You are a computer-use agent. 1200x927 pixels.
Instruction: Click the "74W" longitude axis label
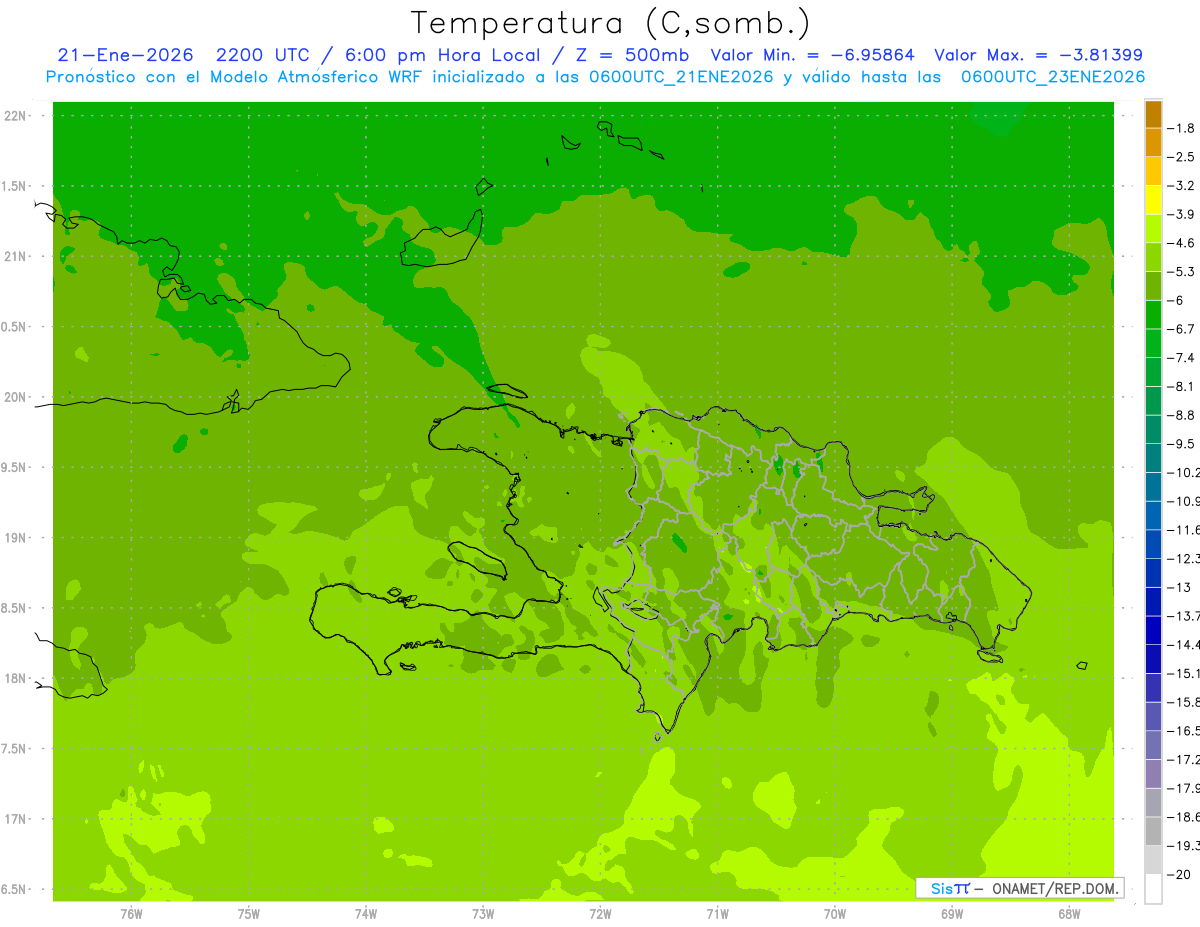coord(366,914)
